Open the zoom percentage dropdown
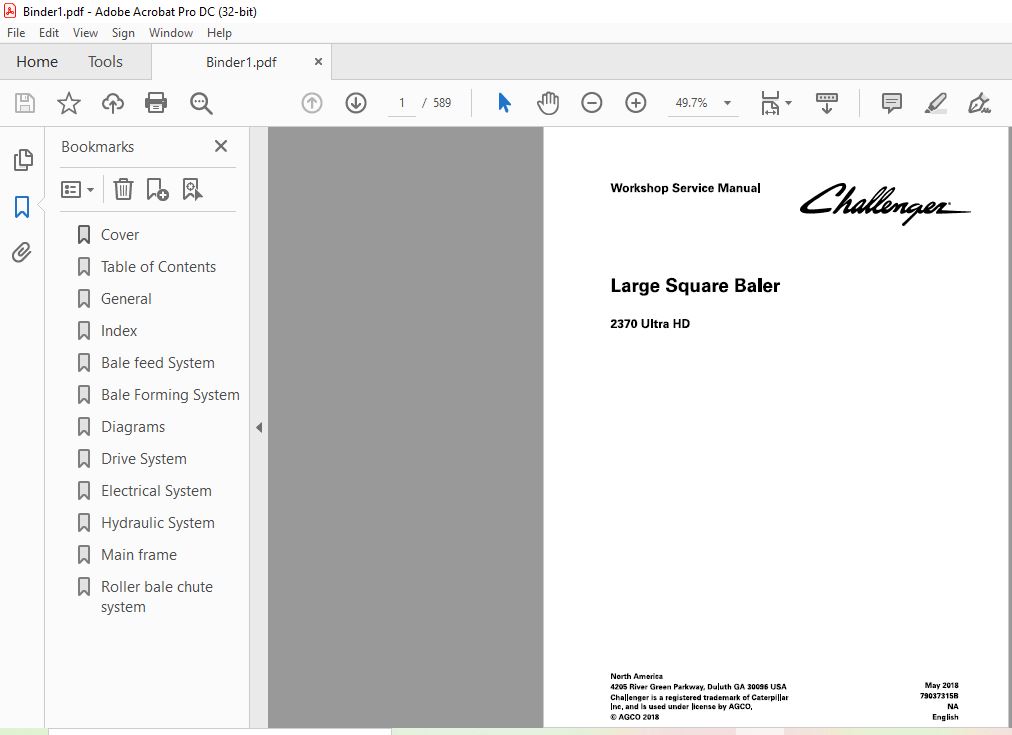This screenshot has width=1012, height=735. pyautogui.click(x=727, y=103)
